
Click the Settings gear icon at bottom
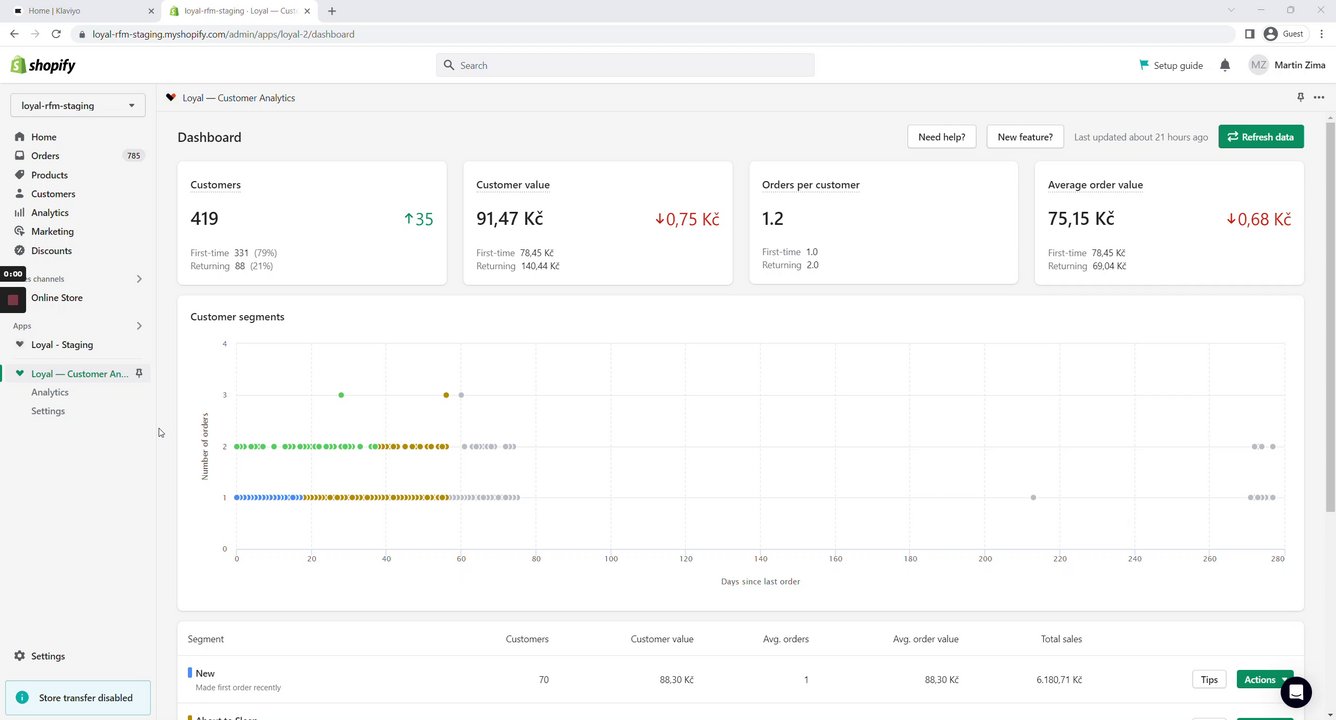(20, 656)
